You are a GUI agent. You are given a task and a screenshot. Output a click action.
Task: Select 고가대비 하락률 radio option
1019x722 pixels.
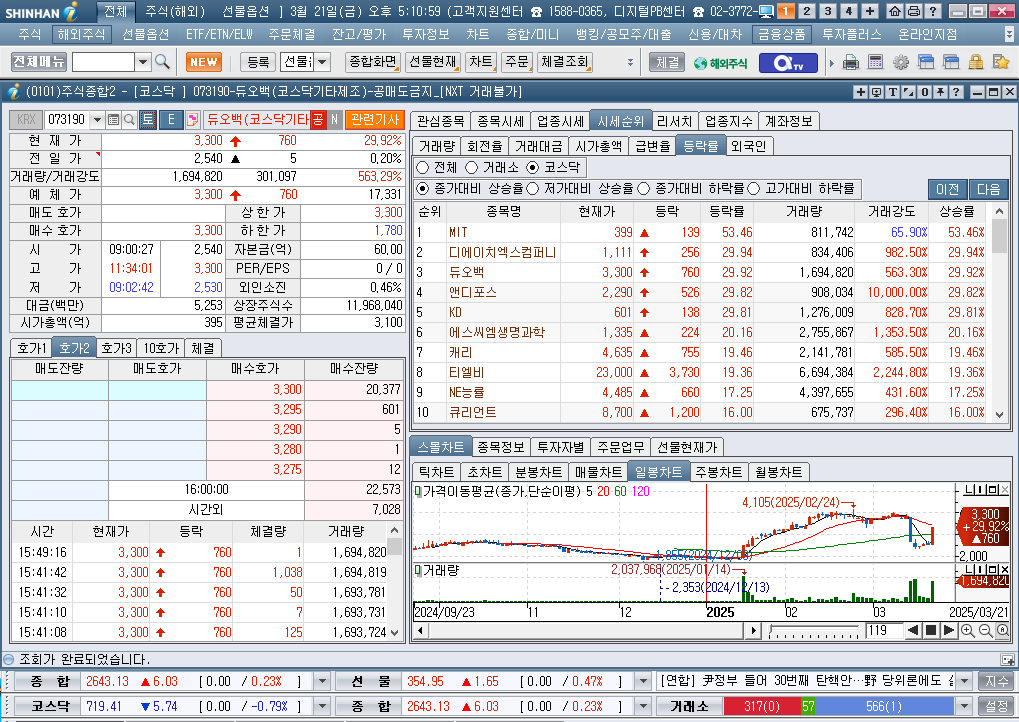pos(754,188)
